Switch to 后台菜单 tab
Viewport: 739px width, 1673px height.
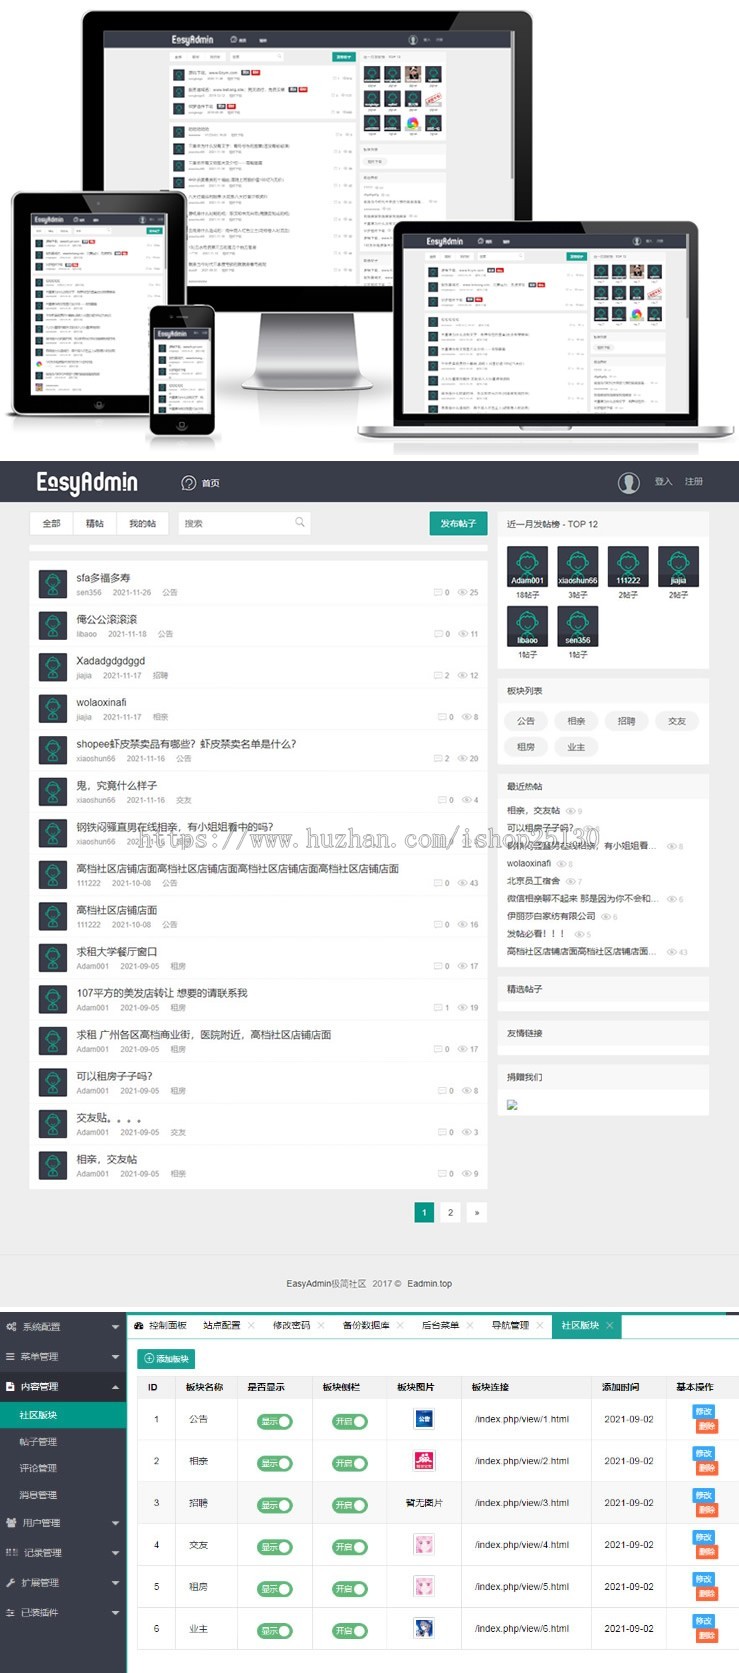coord(440,1325)
